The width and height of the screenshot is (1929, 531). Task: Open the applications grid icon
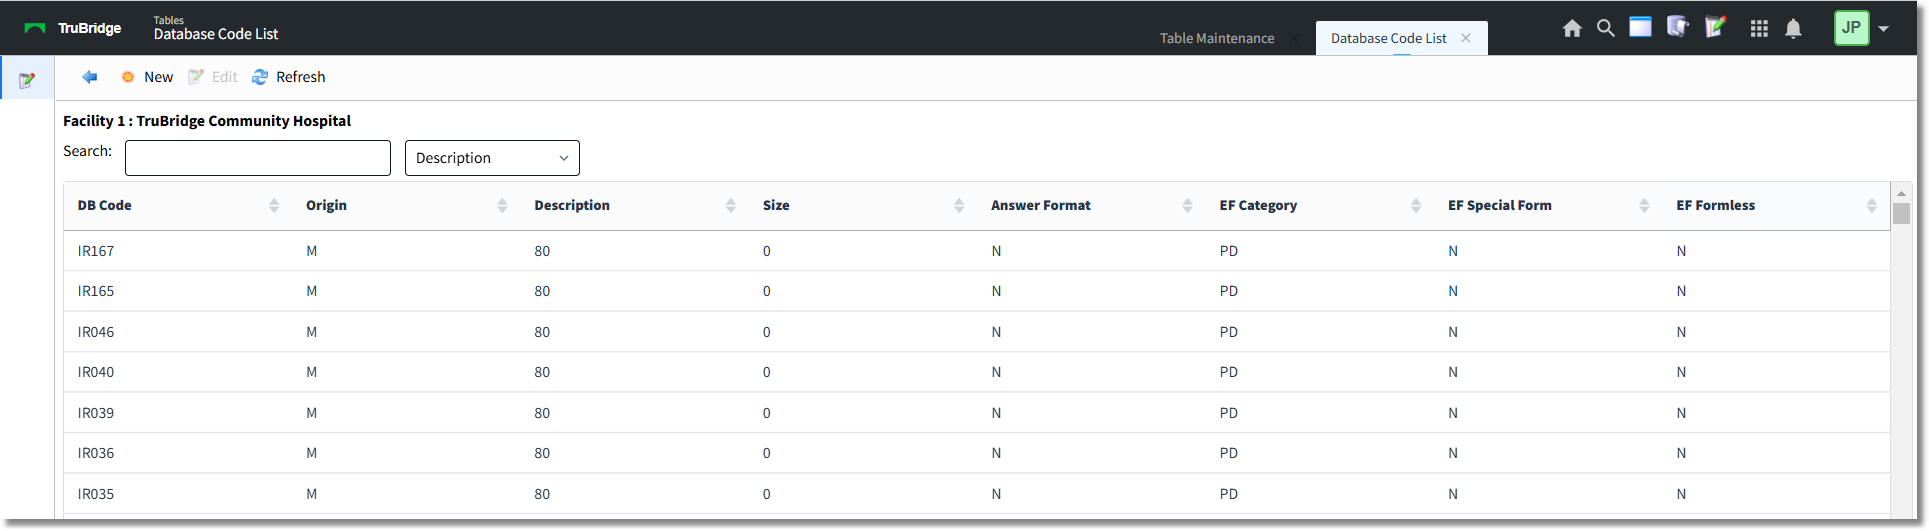[x=1759, y=29]
